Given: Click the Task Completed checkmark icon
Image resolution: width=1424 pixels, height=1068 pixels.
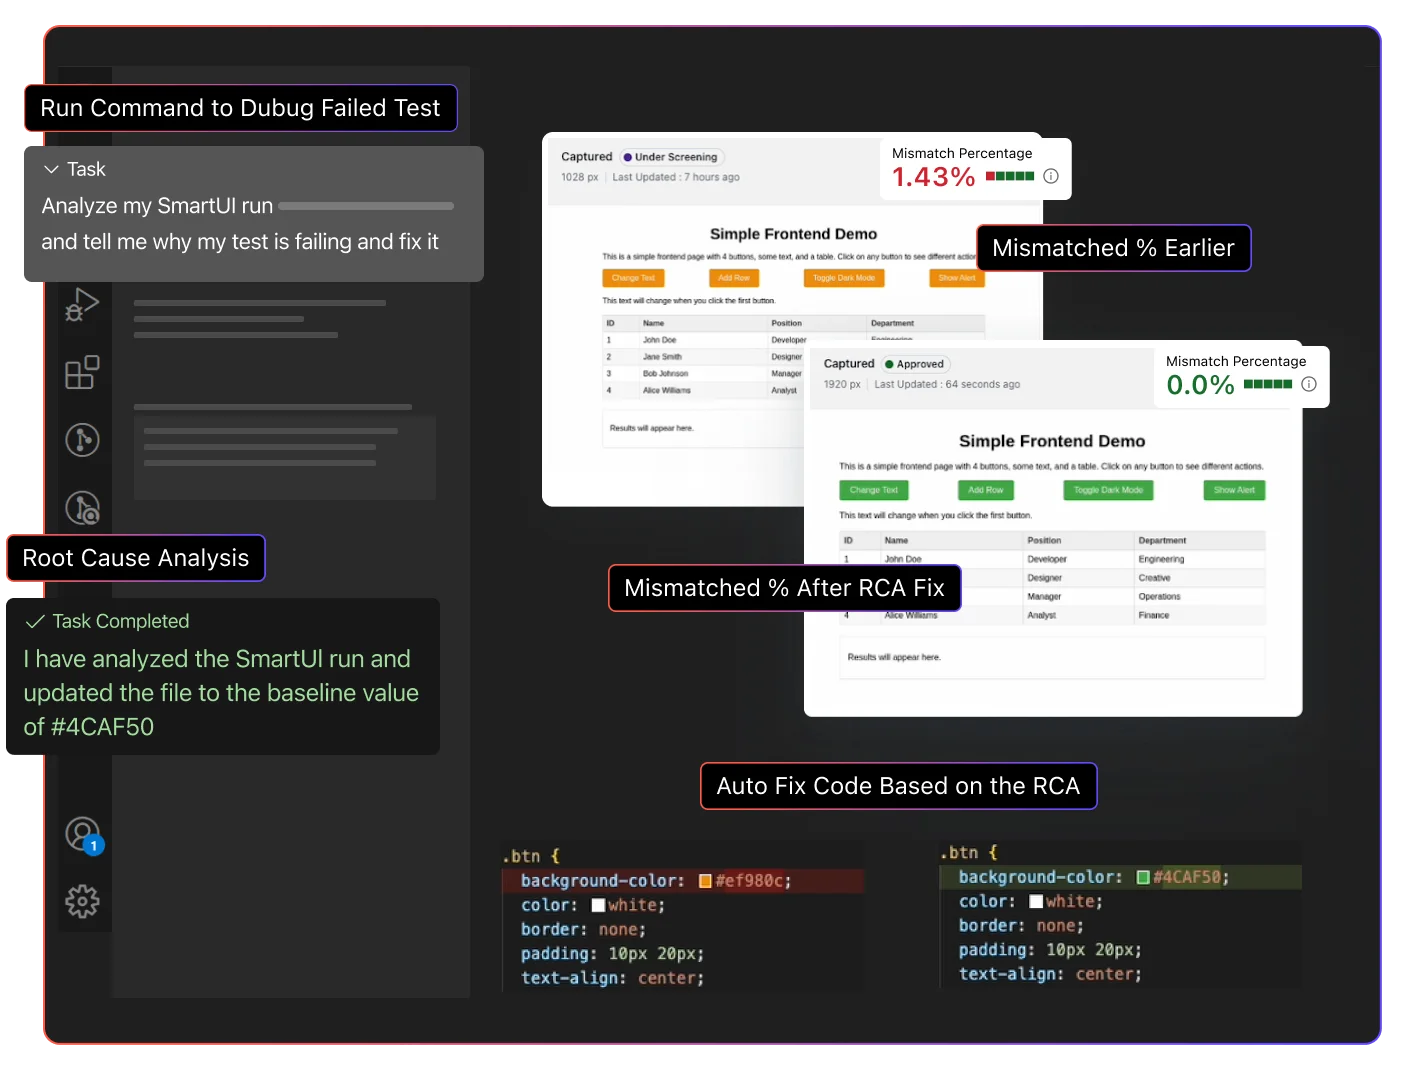Looking at the screenshot, I should [35, 621].
